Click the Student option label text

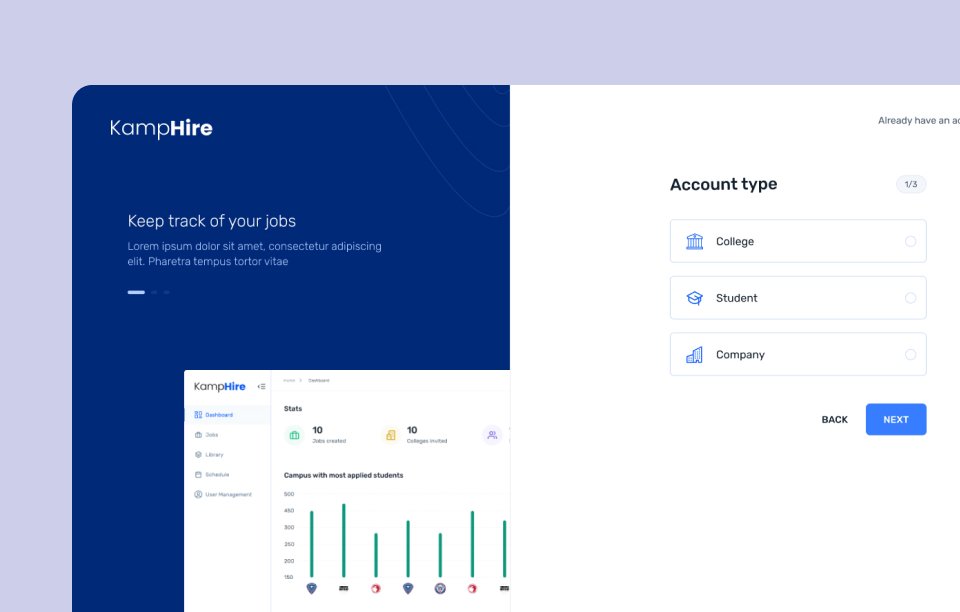pos(737,298)
